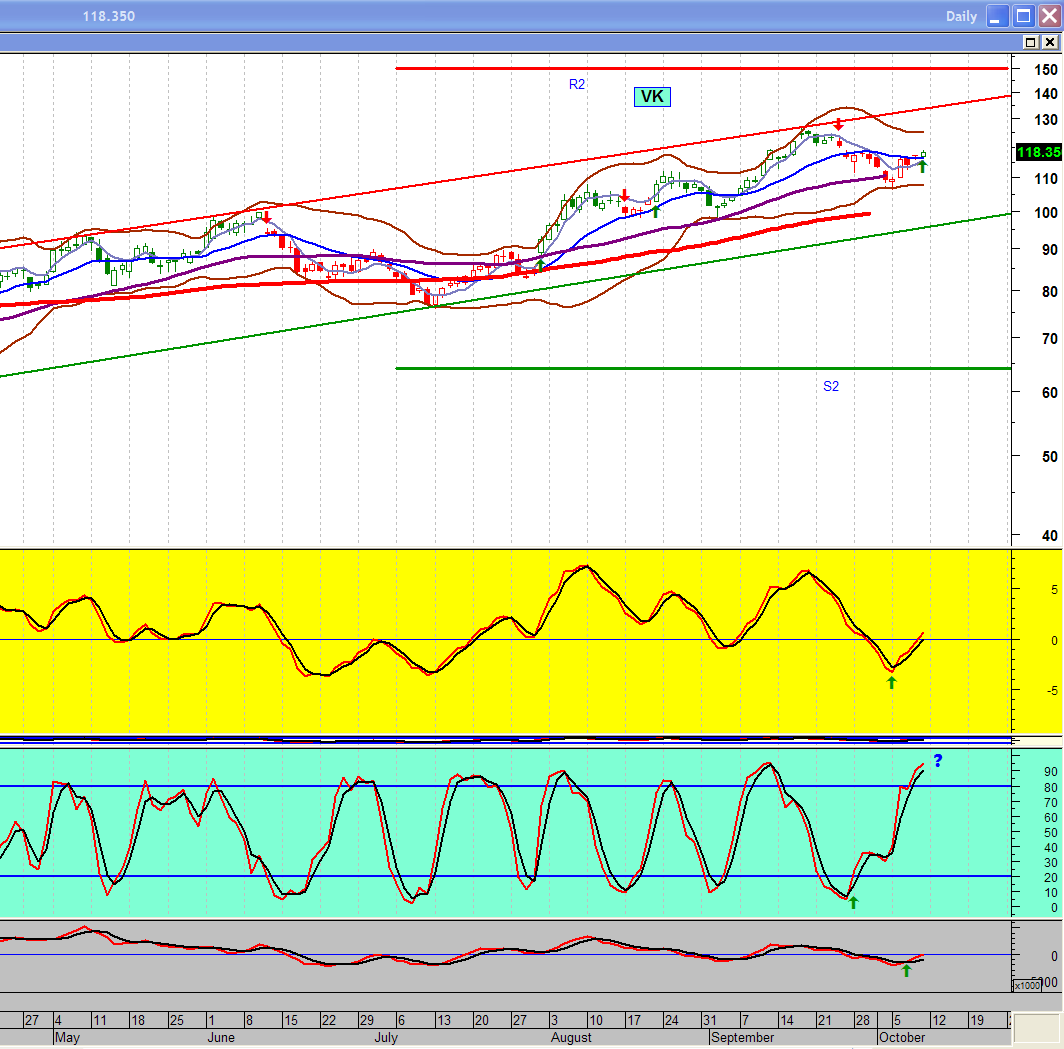Click the 118.35 current price tag
The height and width of the screenshot is (1049, 1064).
click(x=1038, y=152)
